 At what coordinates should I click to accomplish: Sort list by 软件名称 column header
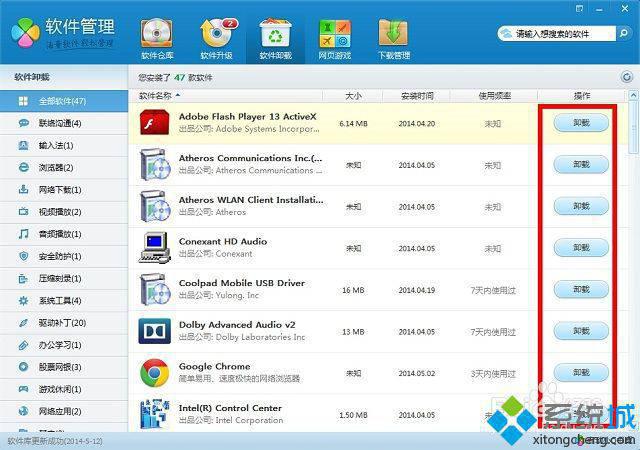(160, 95)
